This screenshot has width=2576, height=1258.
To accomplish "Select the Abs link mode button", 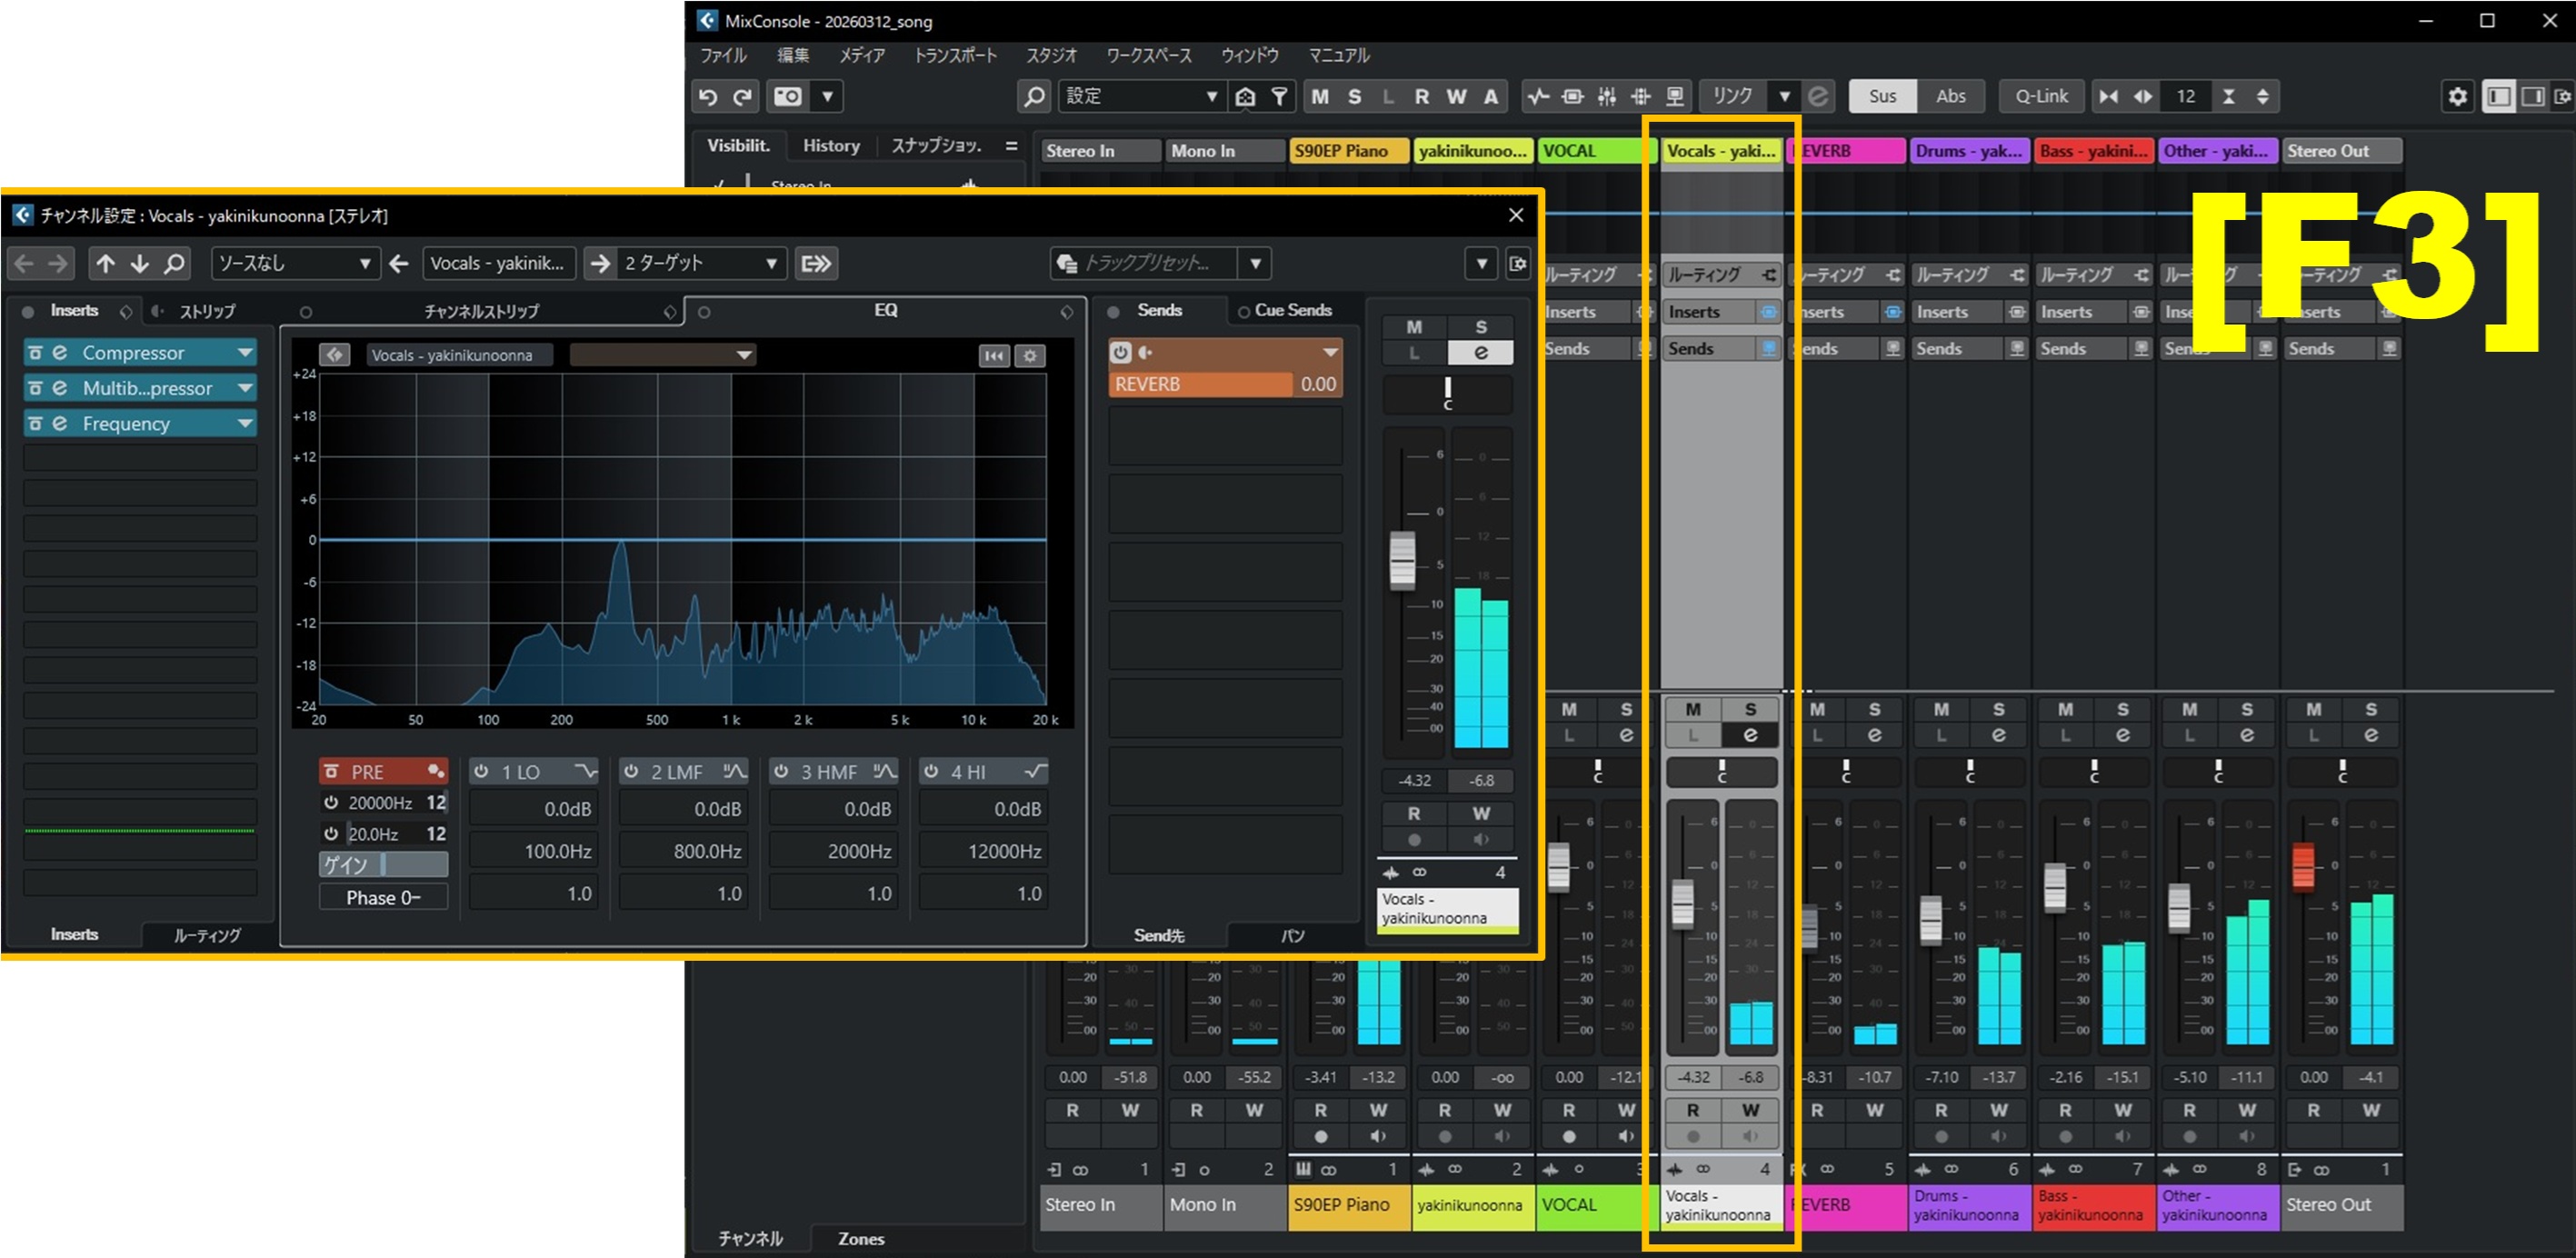I will point(1950,97).
